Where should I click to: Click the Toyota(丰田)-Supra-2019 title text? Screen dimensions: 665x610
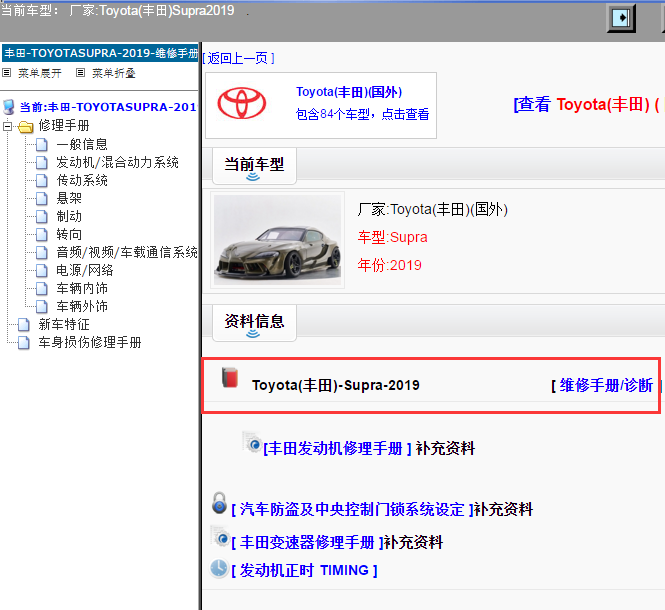(x=335, y=385)
